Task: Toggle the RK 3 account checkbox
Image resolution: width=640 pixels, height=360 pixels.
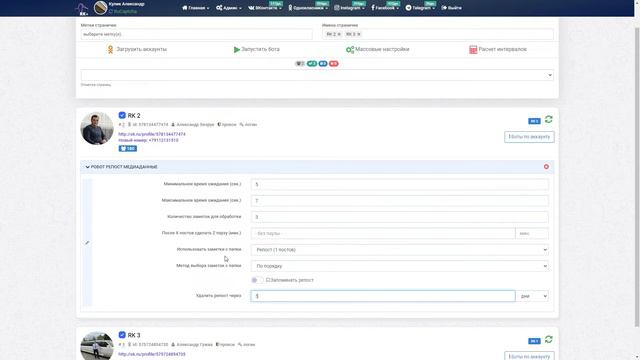Action: [x=122, y=335]
